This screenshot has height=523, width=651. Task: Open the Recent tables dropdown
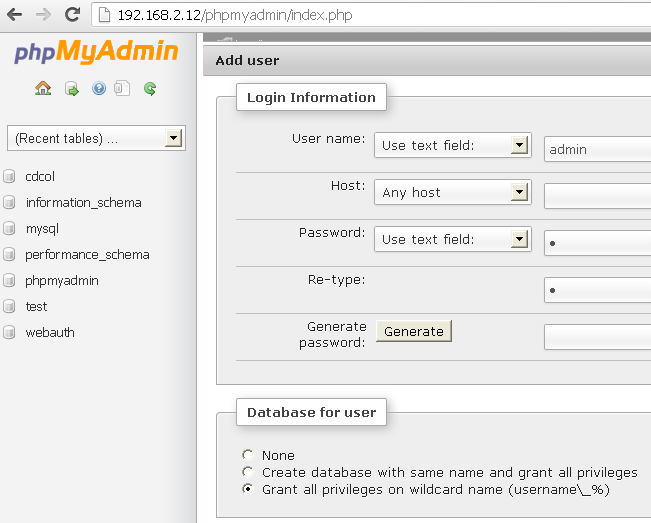[x=96, y=138]
